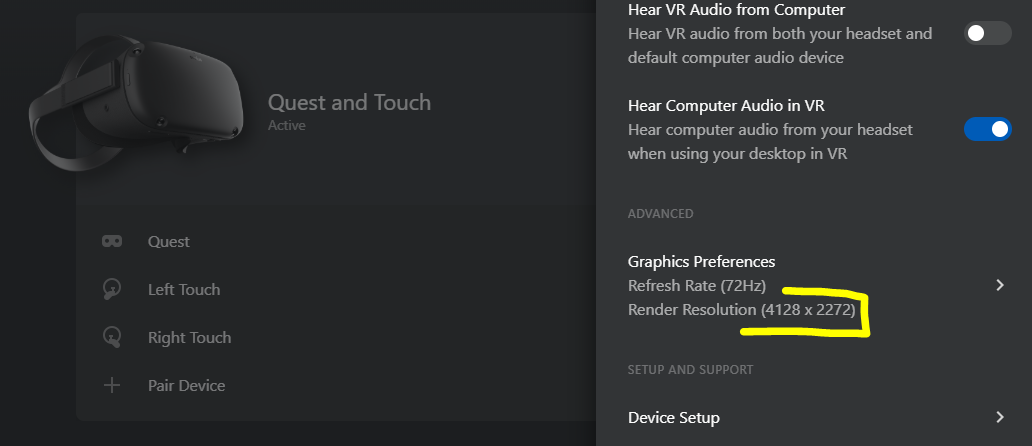Click the Refresh Rate 72Hz text
This screenshot has height=446, width=1032.
pyautogui.click(x=697, y=286)
